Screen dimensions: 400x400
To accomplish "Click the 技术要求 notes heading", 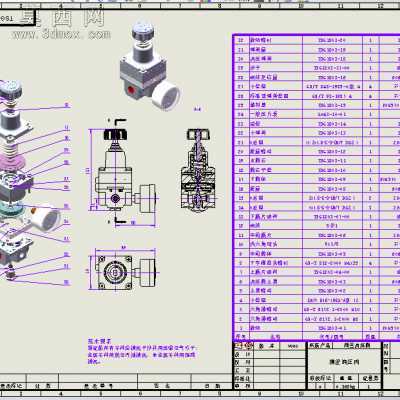I will 100,341.
